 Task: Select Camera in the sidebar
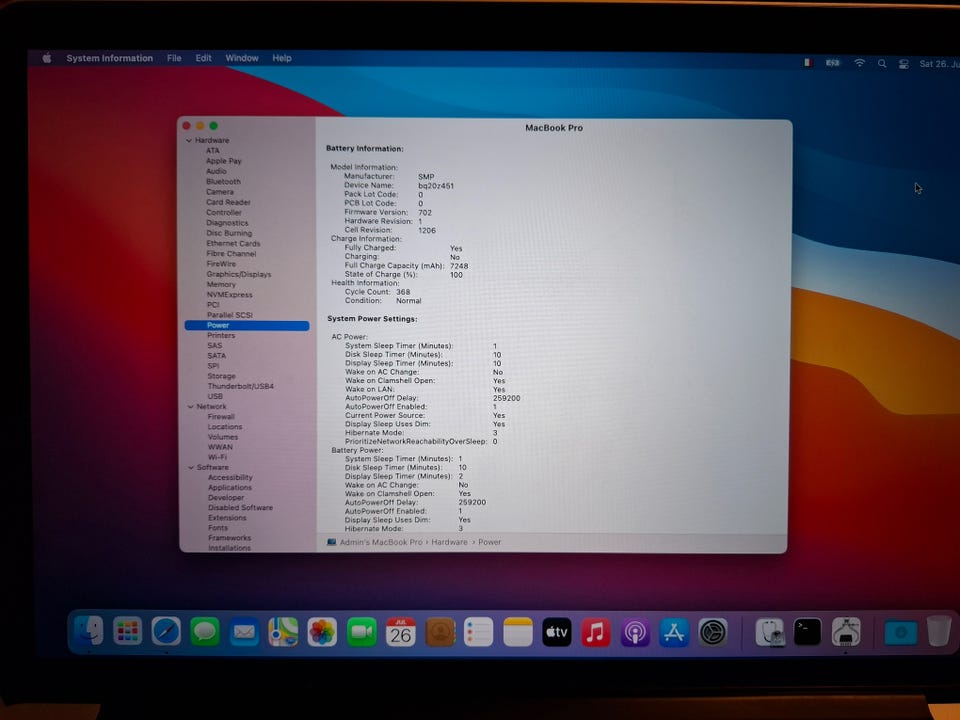[x=220, y=192]
